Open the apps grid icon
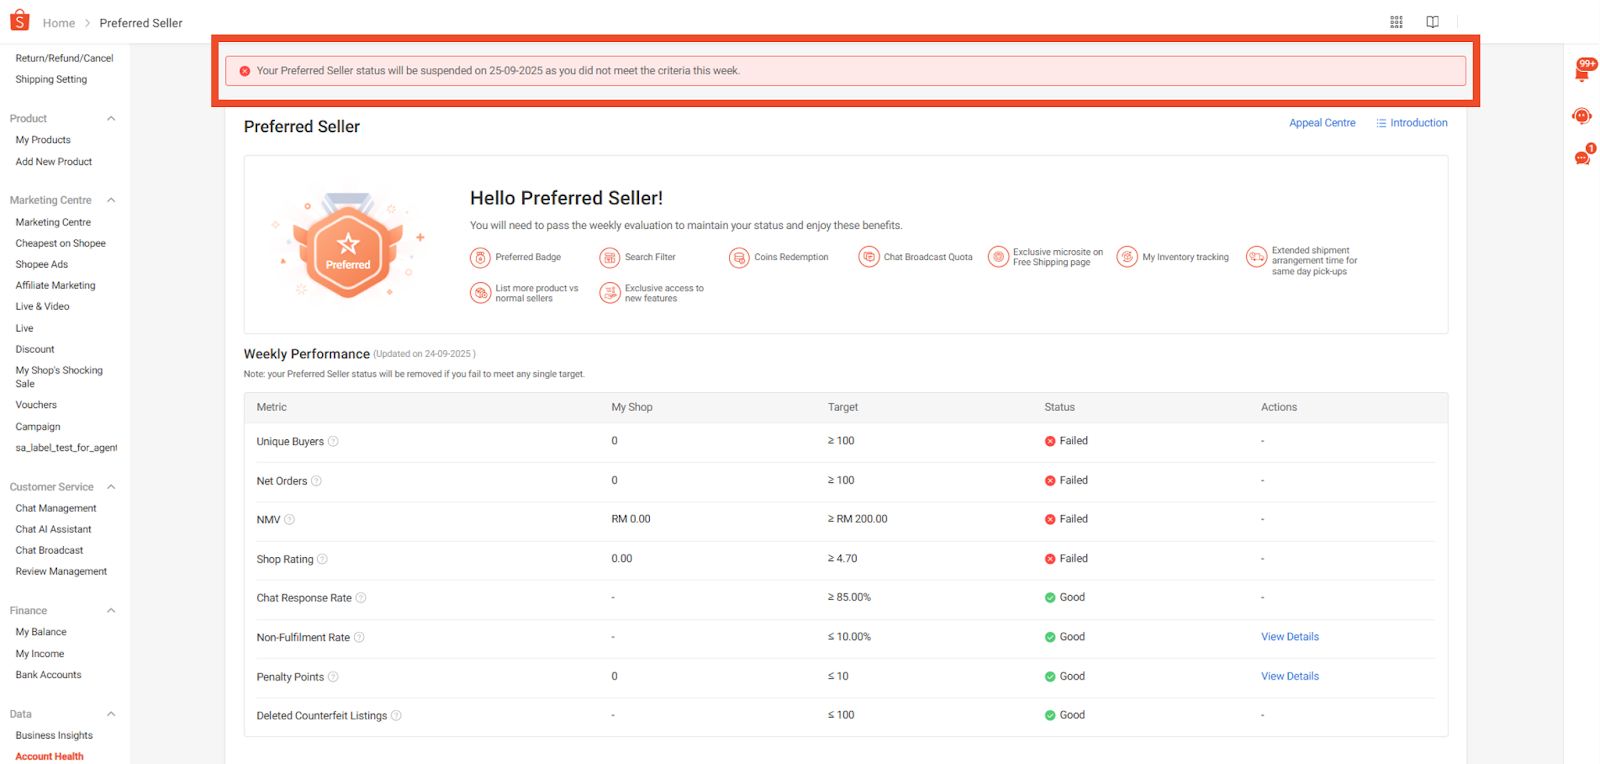 (1396, 22)
